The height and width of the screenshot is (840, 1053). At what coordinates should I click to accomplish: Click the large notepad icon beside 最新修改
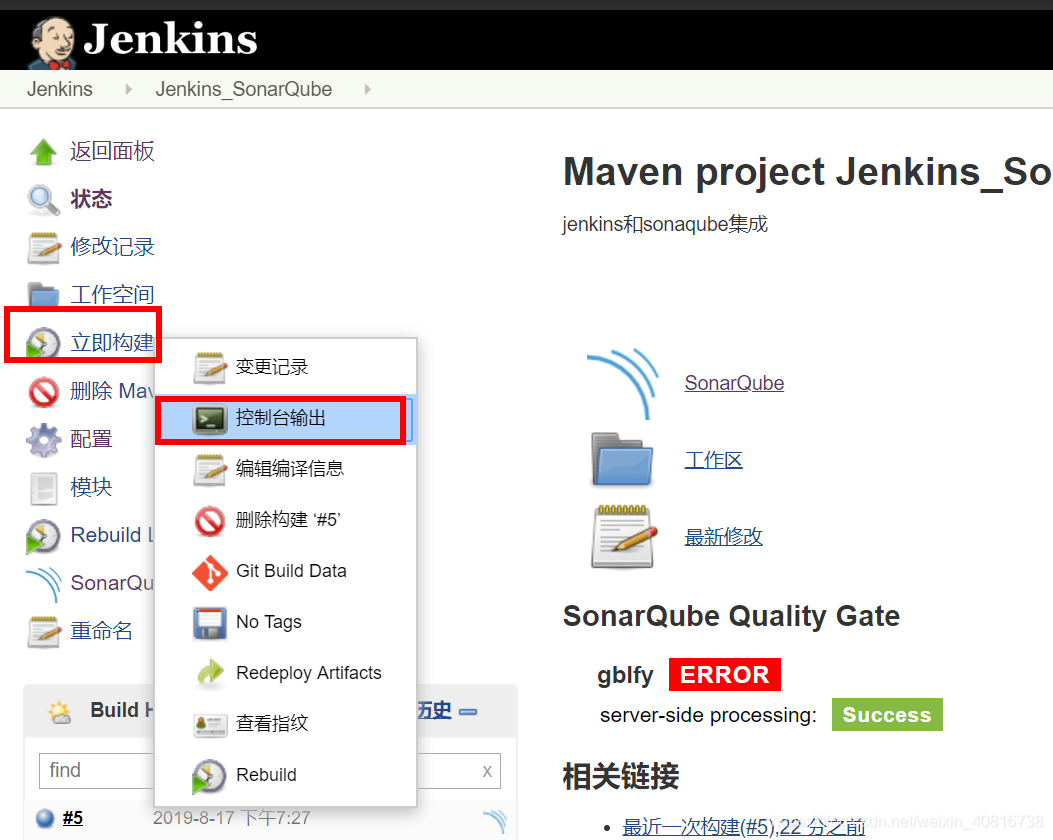pos(624,536)
